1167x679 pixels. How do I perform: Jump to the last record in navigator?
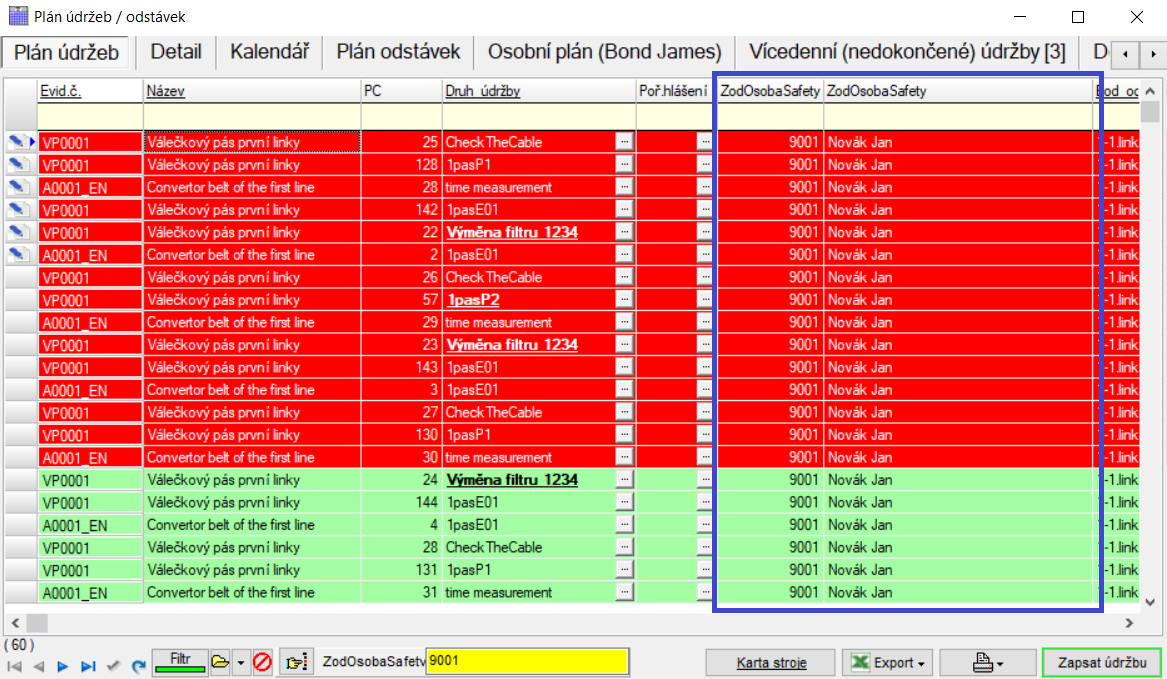coord(88,666)
